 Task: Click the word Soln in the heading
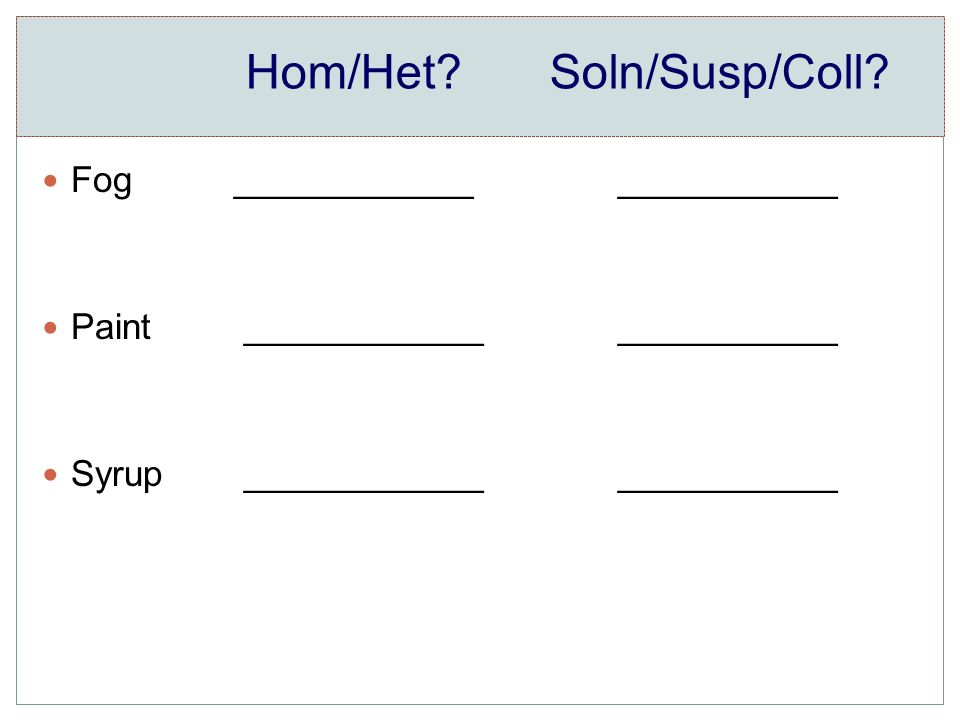(x=598, y=72)
